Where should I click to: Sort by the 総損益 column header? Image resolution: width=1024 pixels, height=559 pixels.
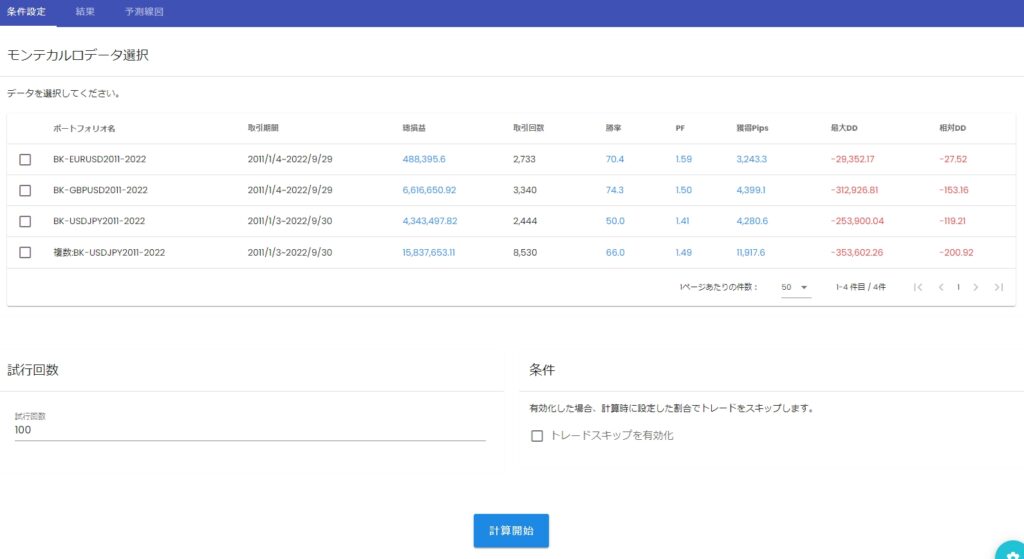[414, 128]
